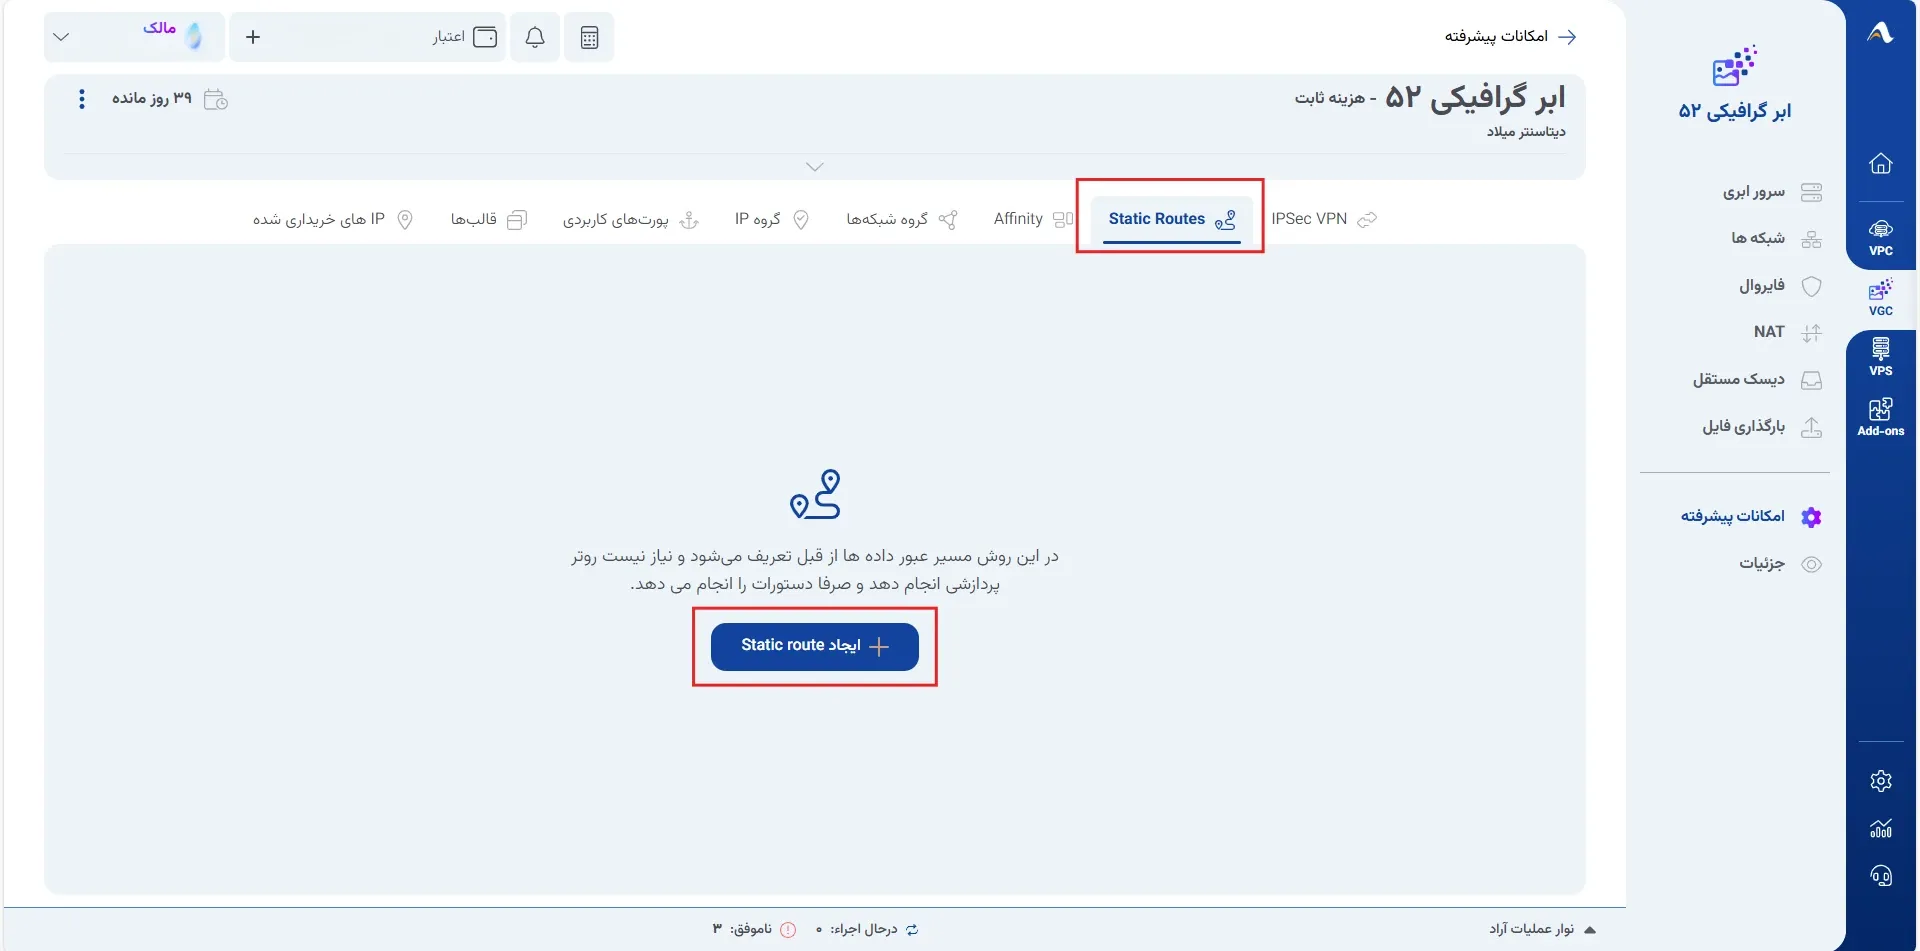Viewport: 1920px width, 951px height.
Task: Click the failed operations warning icon
Action: [x=788, y=929]
